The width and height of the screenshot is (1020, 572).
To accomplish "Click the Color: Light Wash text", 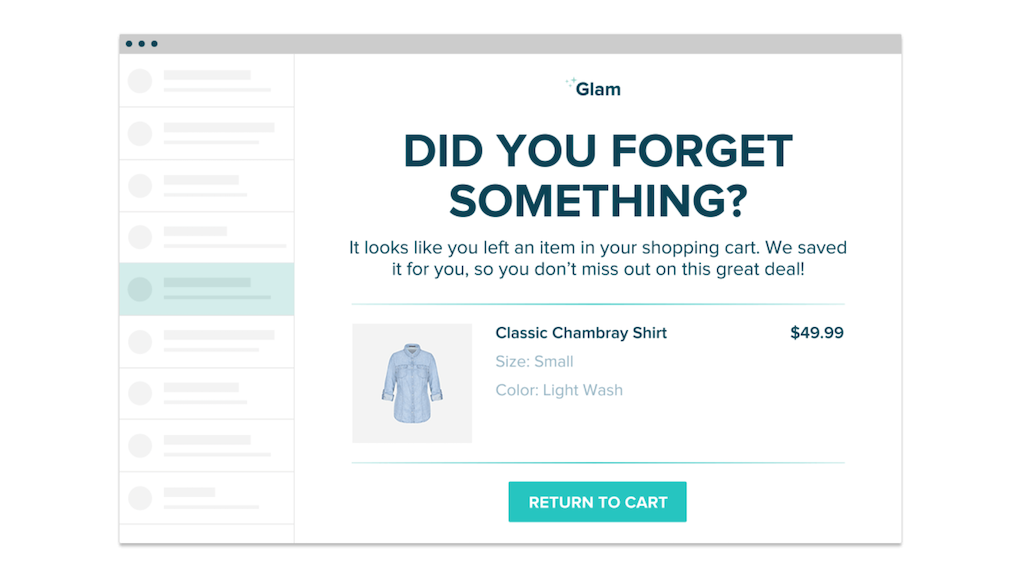I will [559, 390].
